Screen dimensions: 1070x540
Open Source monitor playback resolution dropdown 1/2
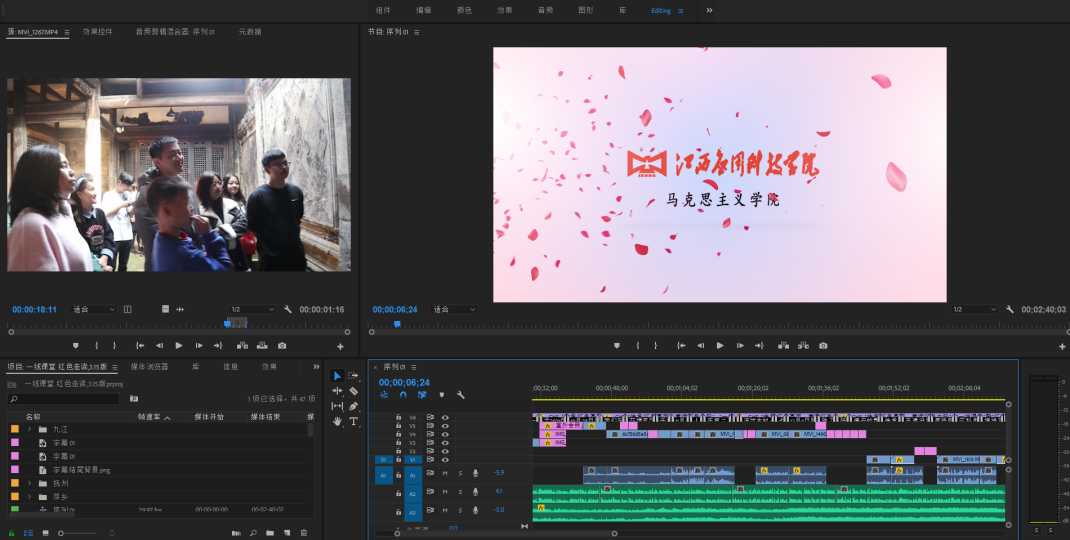[252, 309]
